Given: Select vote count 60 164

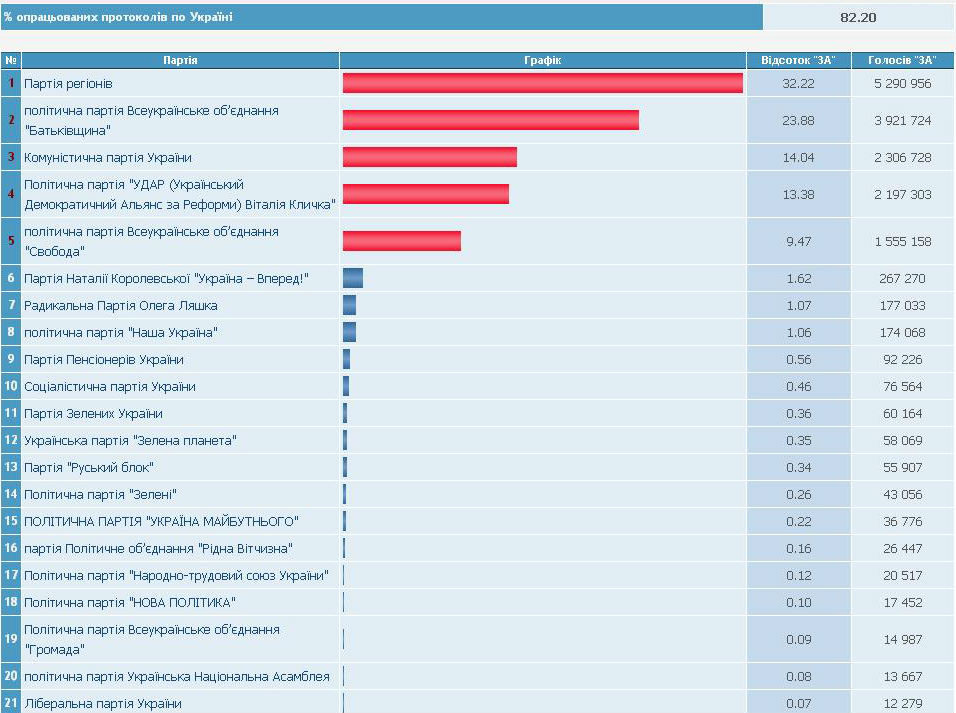Looking at the screenshot, I should click(x=902, y=414).
